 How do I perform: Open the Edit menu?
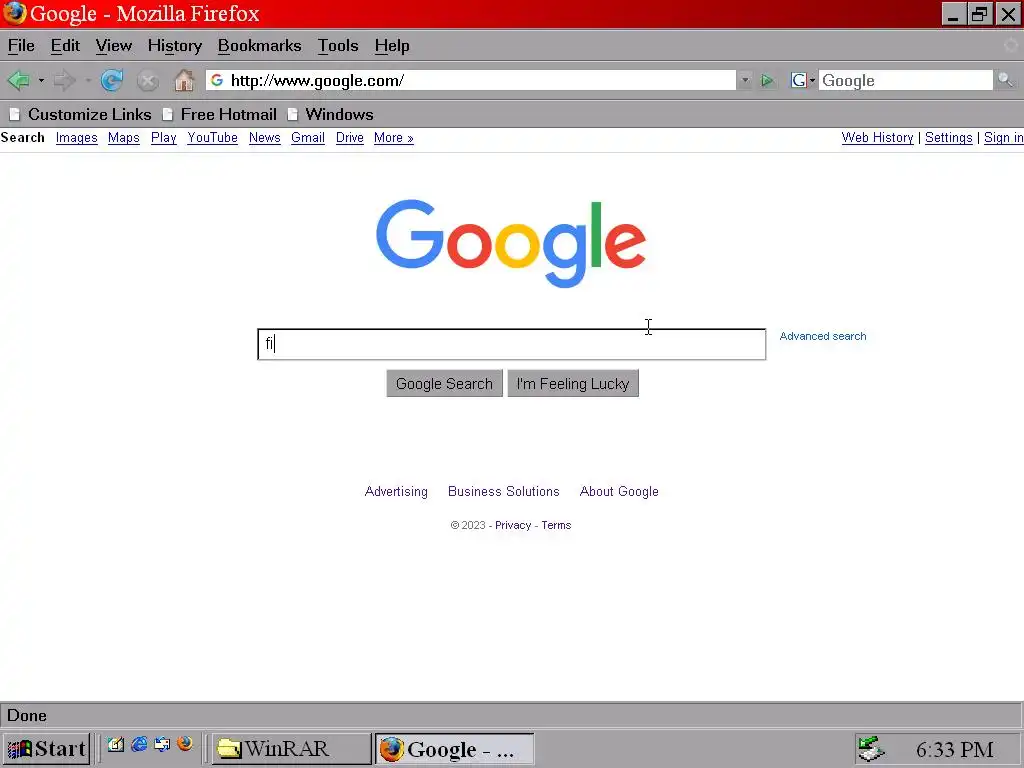pos(65,46)
